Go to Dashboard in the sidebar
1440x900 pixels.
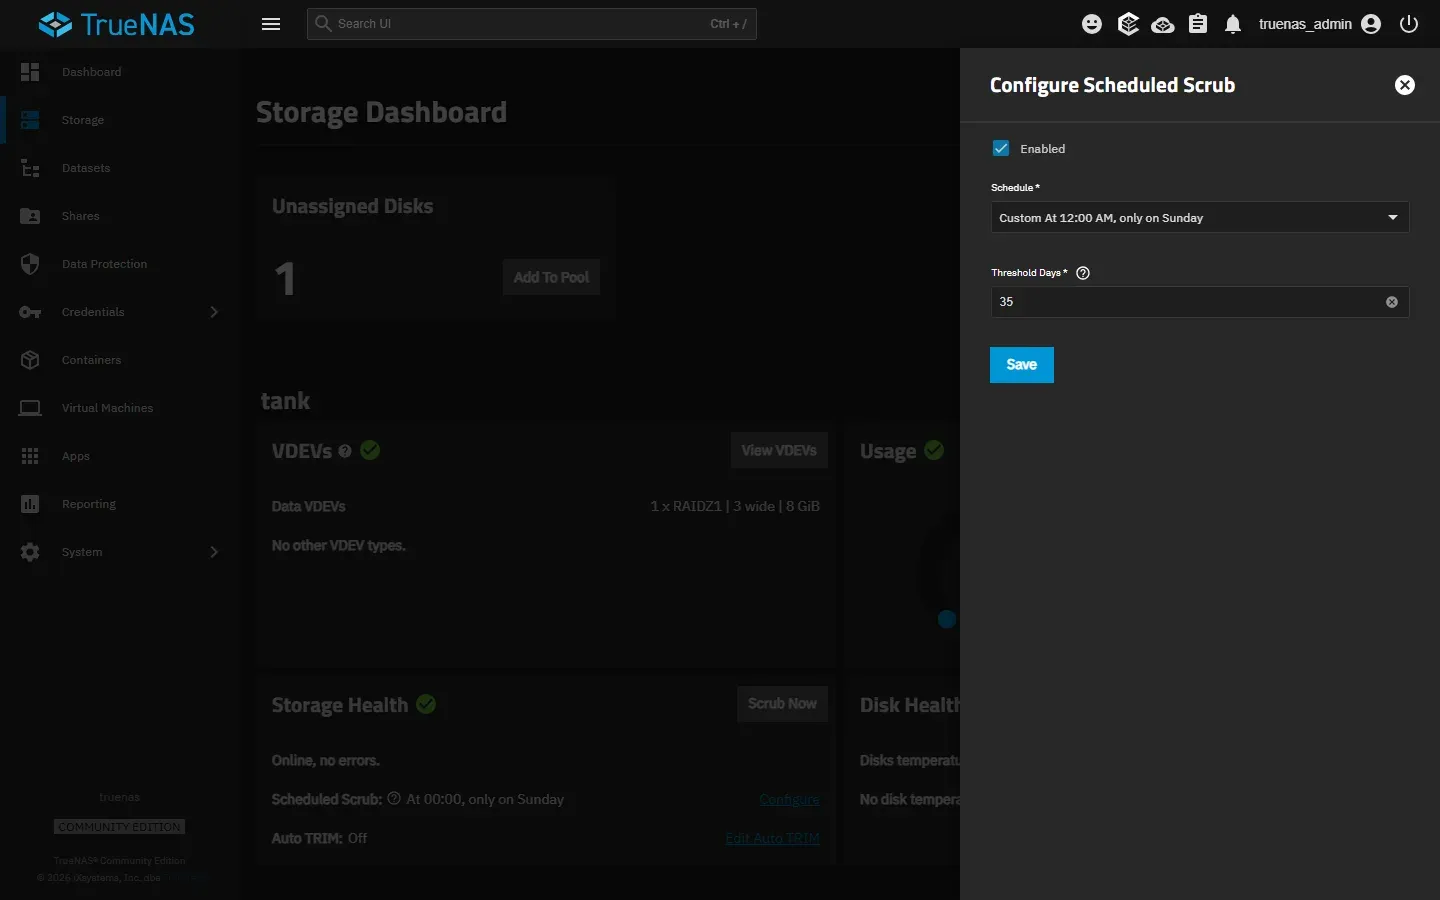point(120,72)
